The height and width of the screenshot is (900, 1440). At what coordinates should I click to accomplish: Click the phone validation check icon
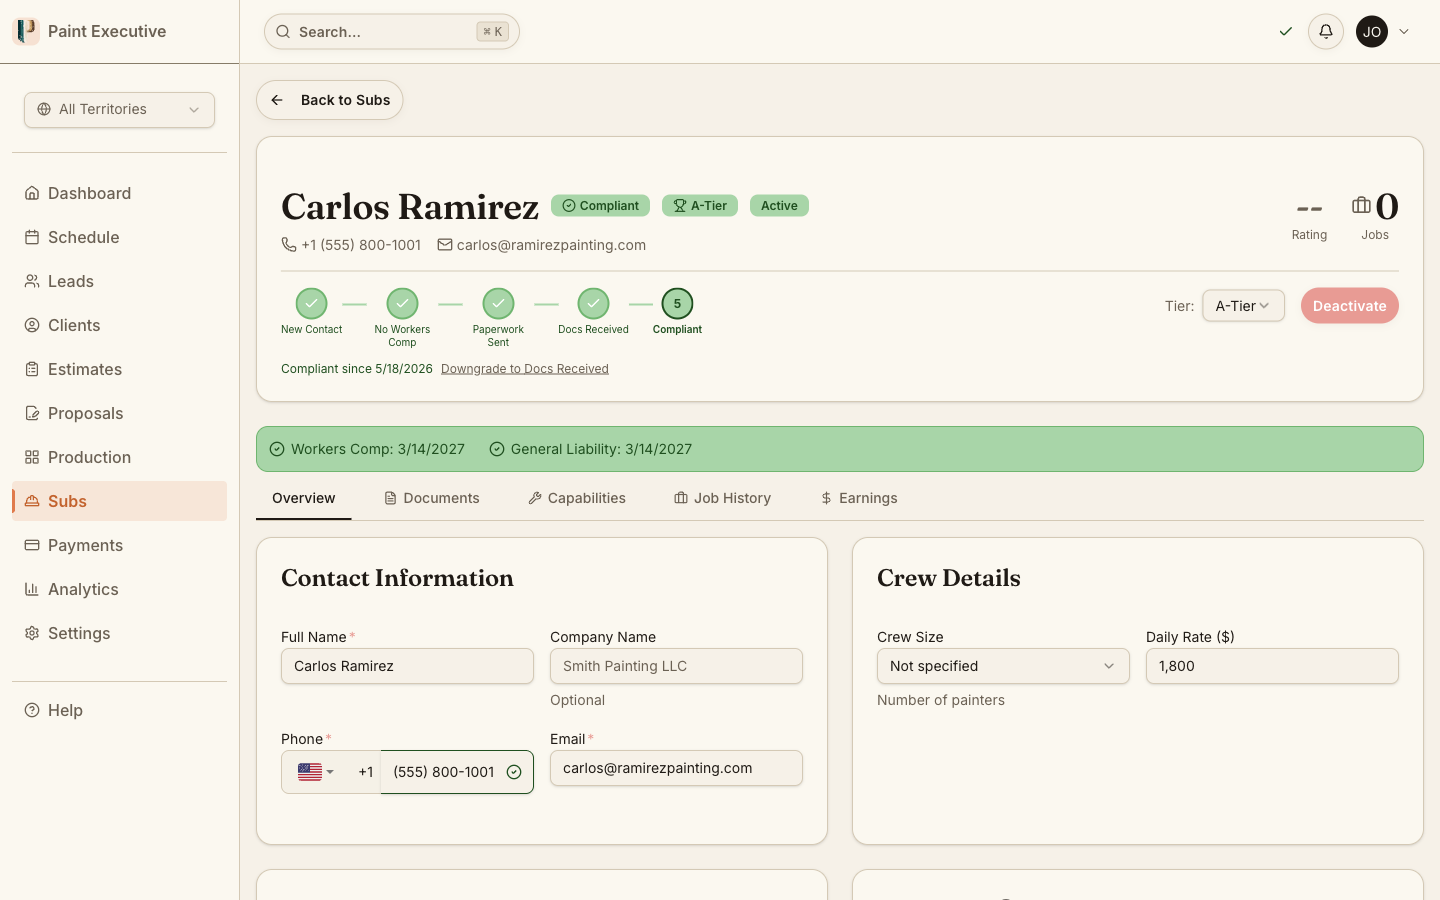[514, 772]
